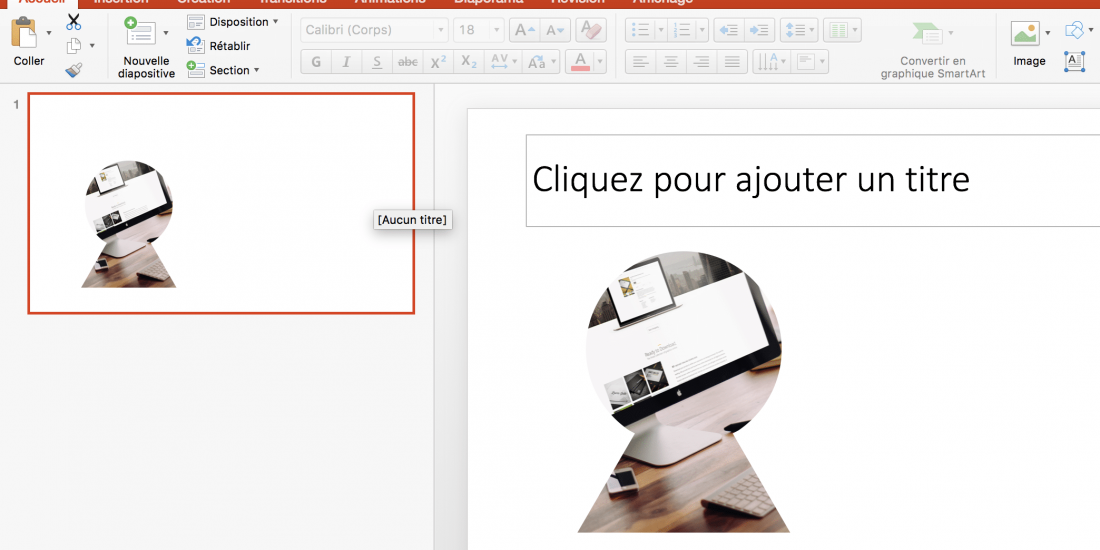This screenshot has width=1100, height=550.
Task: Open the AV character spacing menu
Action: 503,62
